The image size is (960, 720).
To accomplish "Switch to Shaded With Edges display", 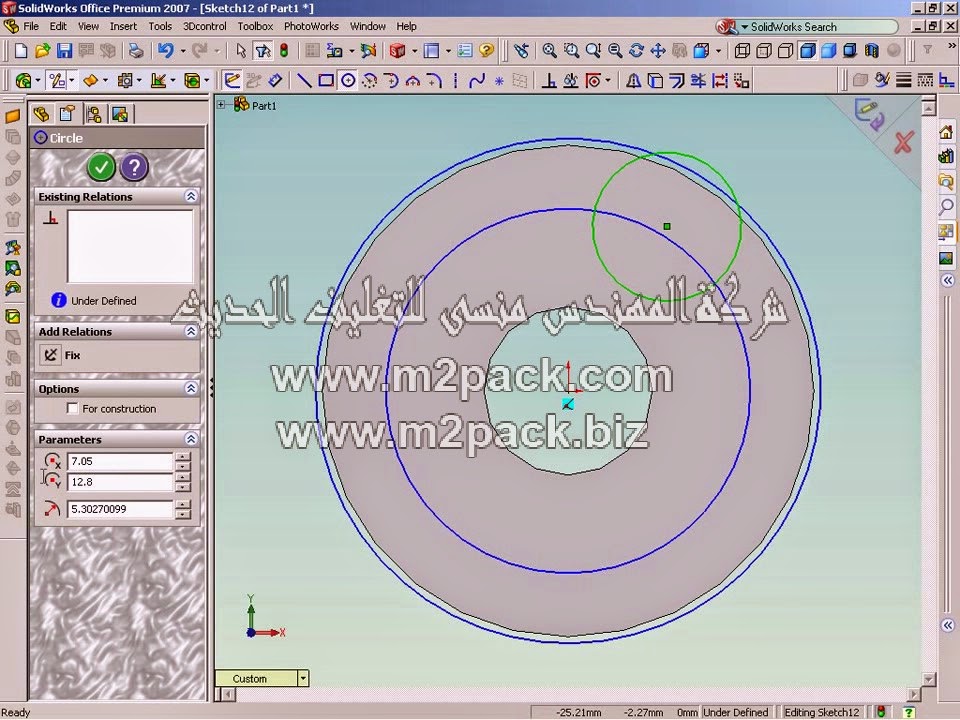I will pos(808,51).
